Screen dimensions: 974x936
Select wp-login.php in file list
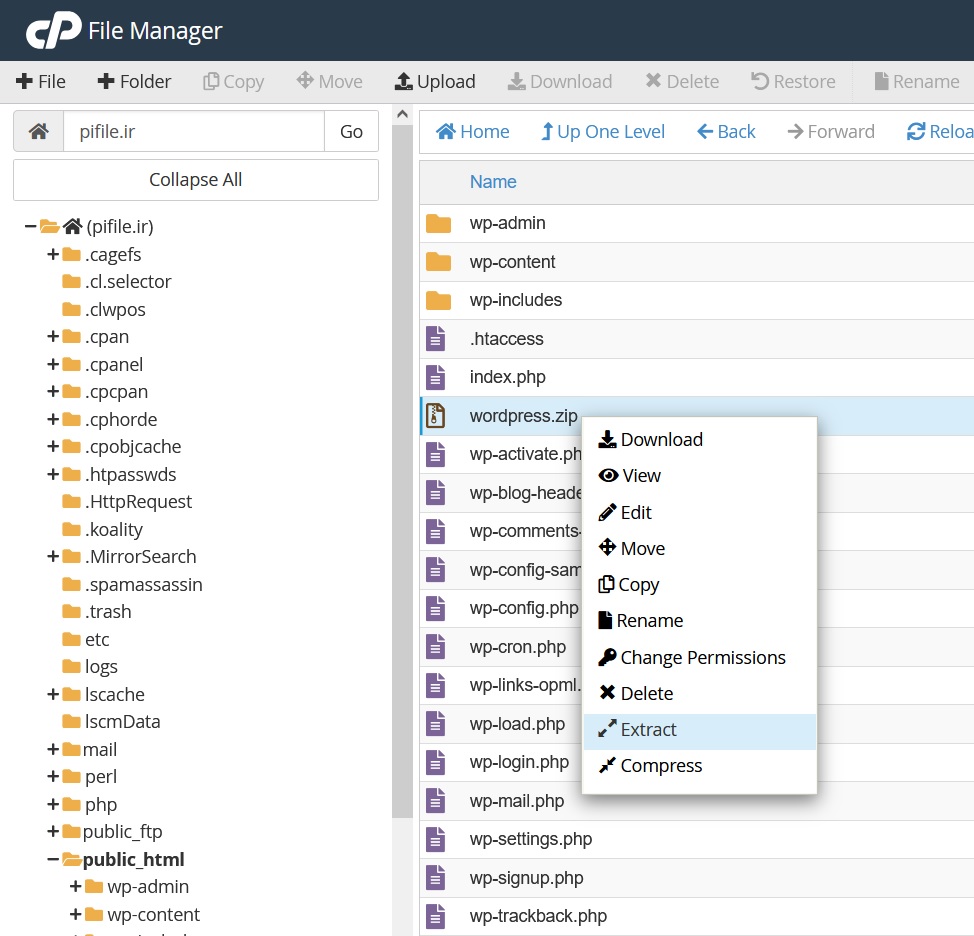(519, 762)
